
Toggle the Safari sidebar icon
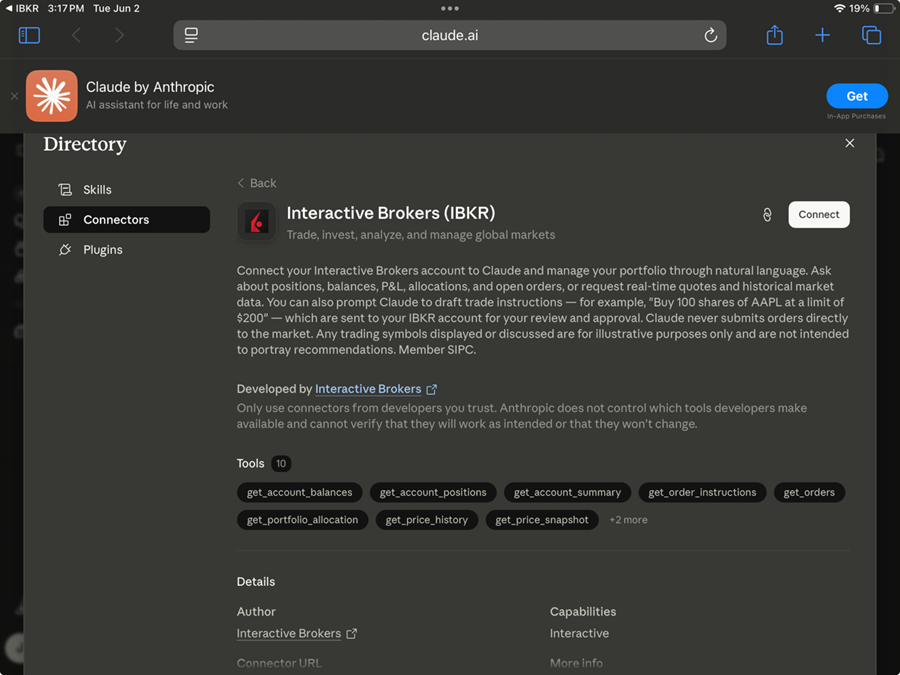click(x=29, y=35)
